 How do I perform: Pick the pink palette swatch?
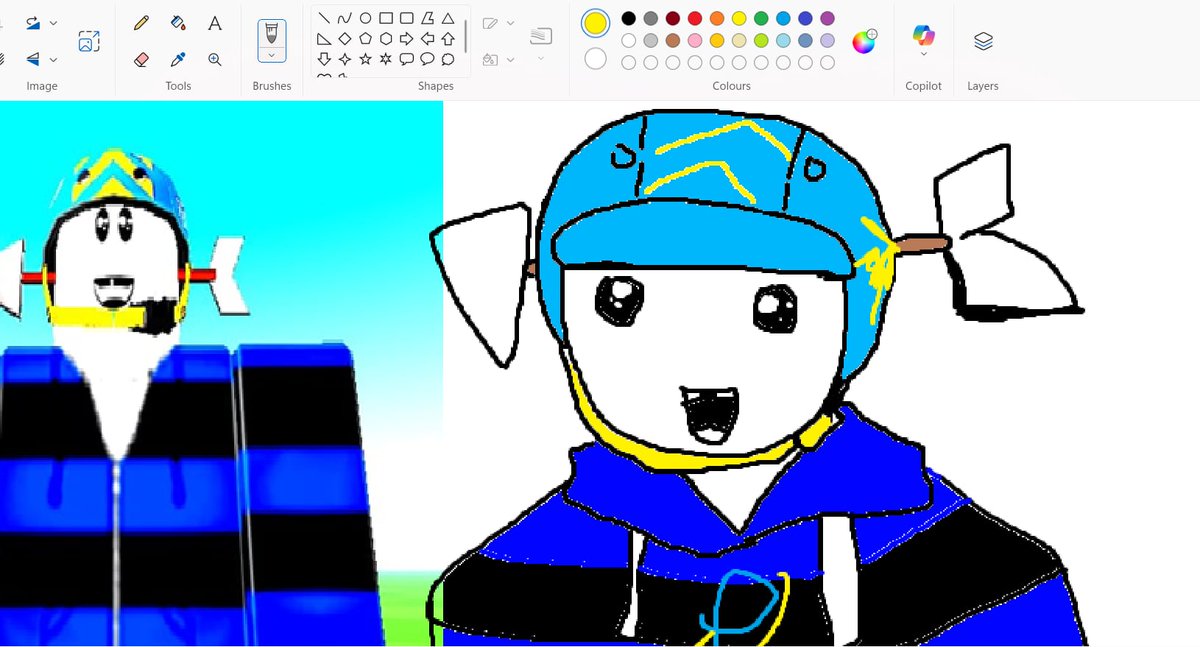click(x=695, y=40)
